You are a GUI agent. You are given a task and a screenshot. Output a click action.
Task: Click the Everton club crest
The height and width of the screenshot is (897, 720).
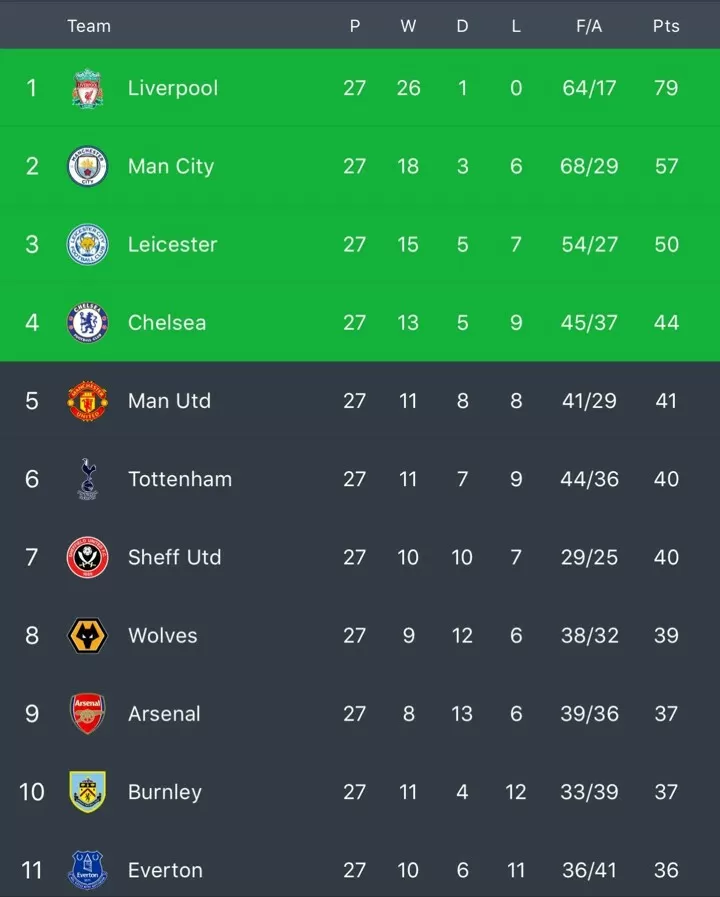point(87,870)
